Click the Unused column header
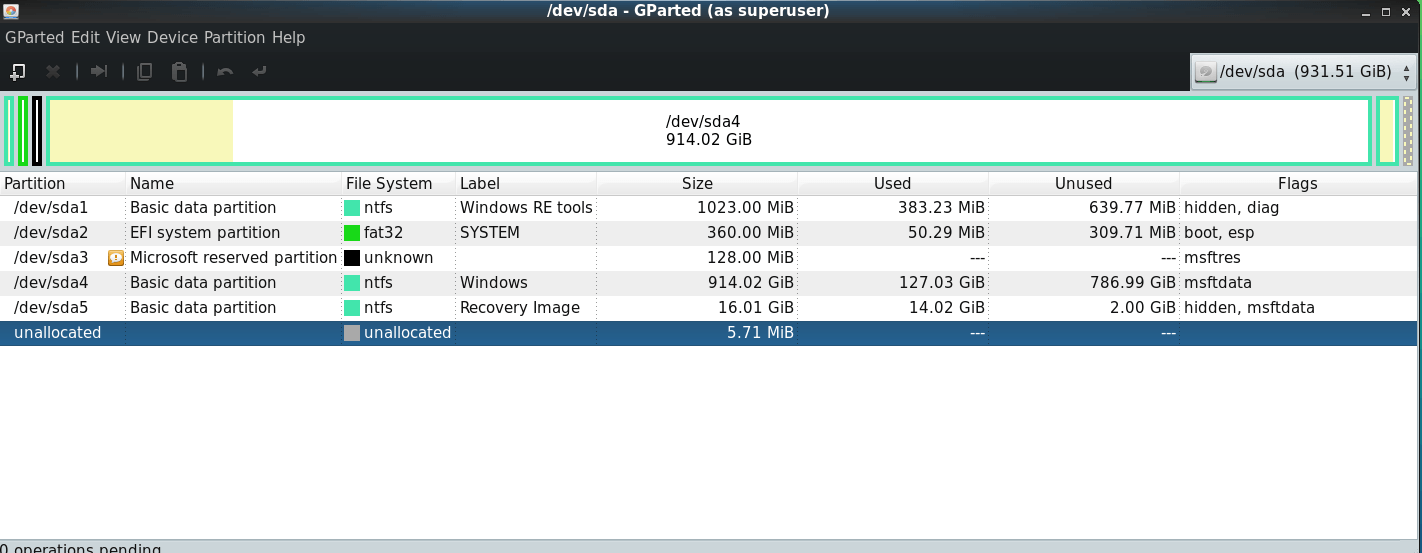This screenshot has height=553, width=1422. 1084,184
